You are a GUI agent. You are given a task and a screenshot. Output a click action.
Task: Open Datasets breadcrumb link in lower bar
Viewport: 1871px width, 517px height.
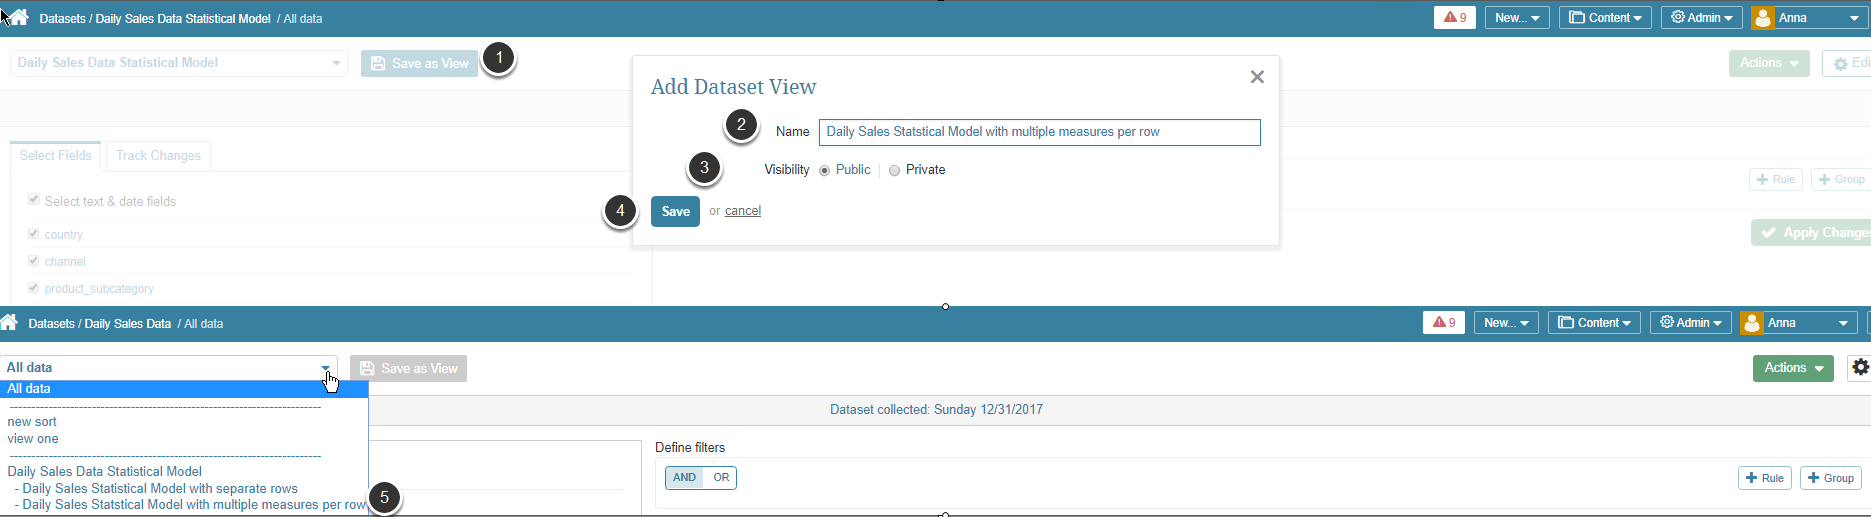point(51,324)
